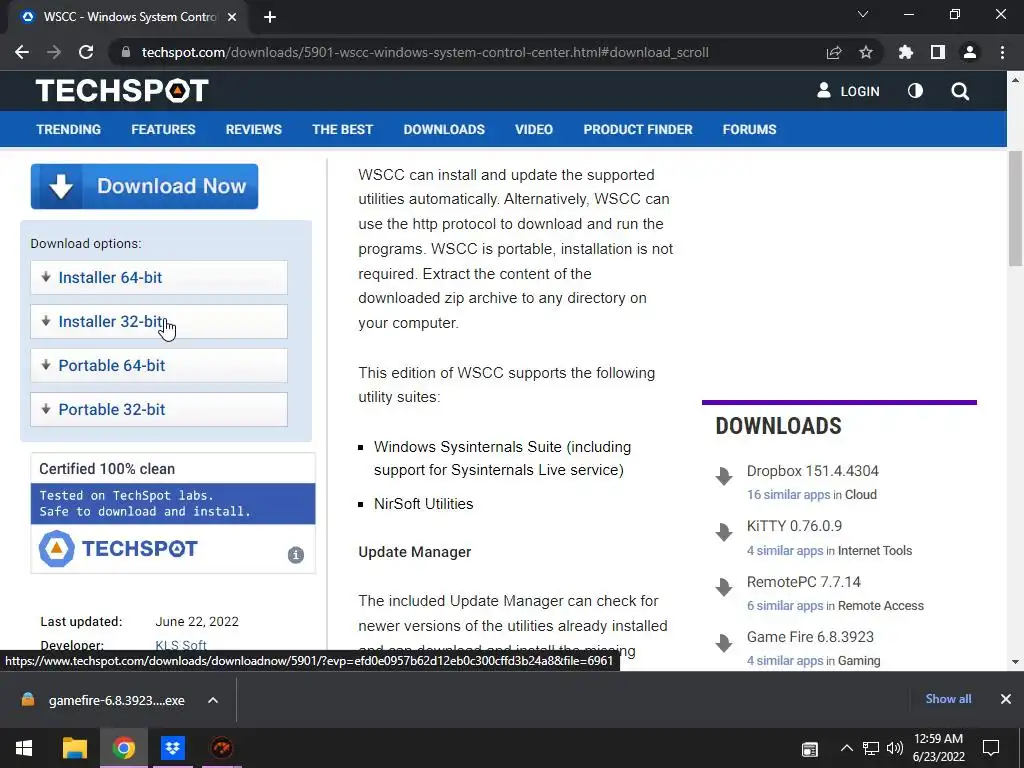The image size is (1024, 768).
Task: Open 6 similar apps link under RemotePC
Action: (785, 605)
